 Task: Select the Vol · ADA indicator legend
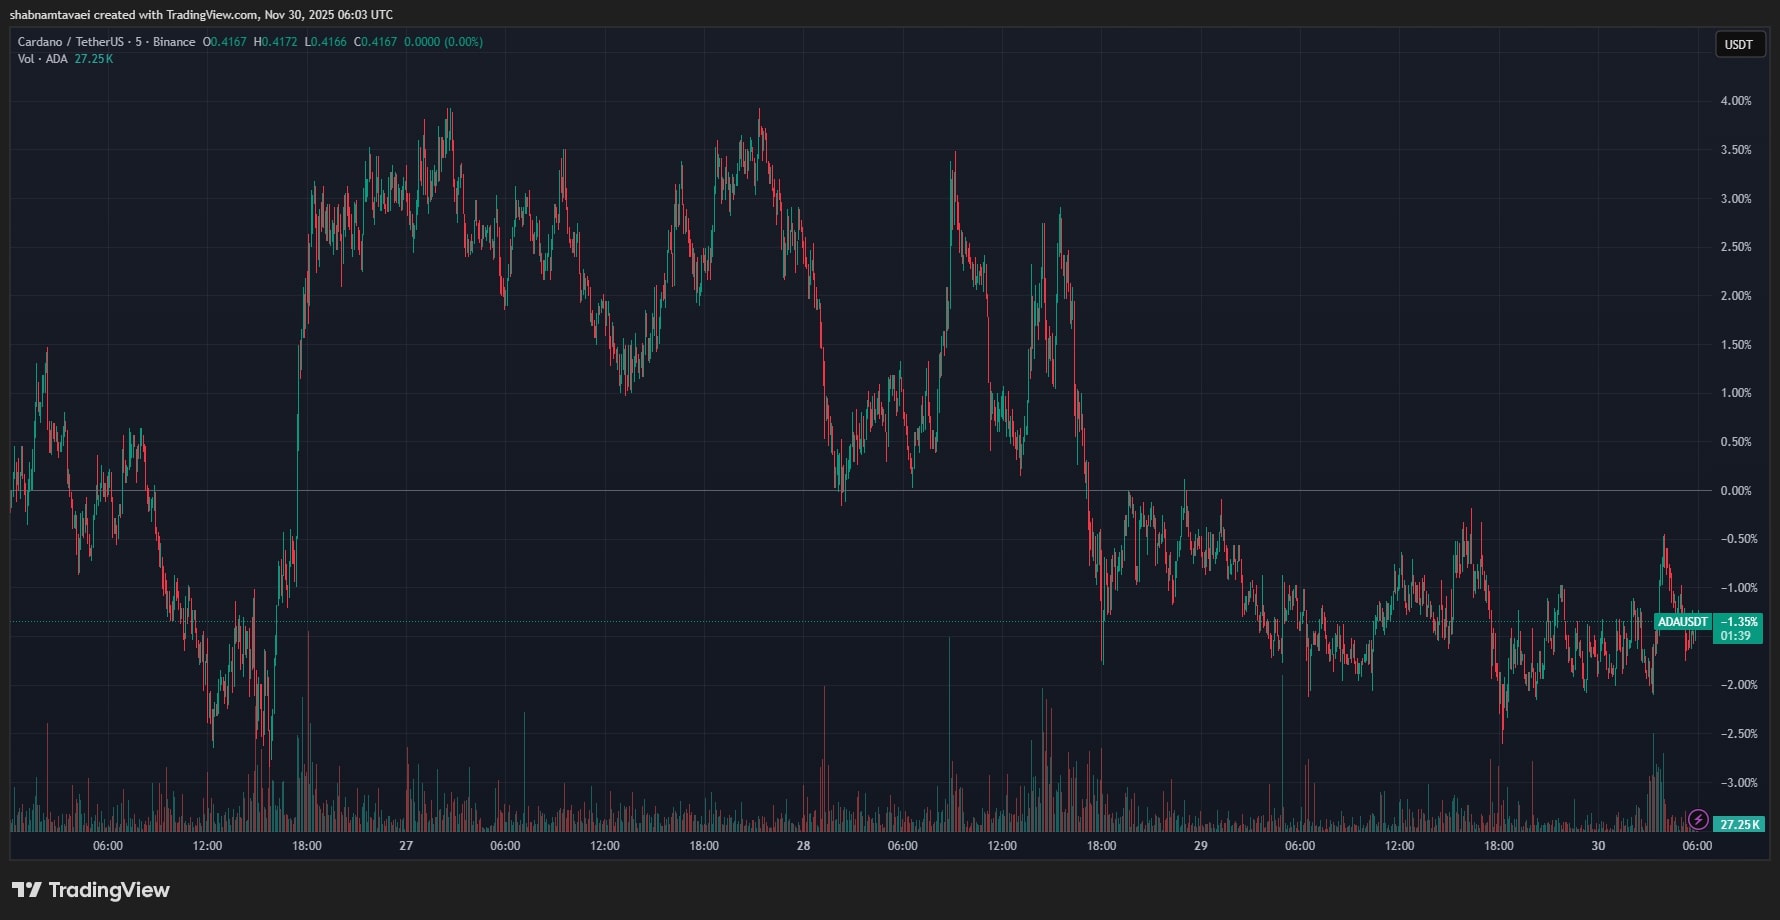tap(42, 59)
